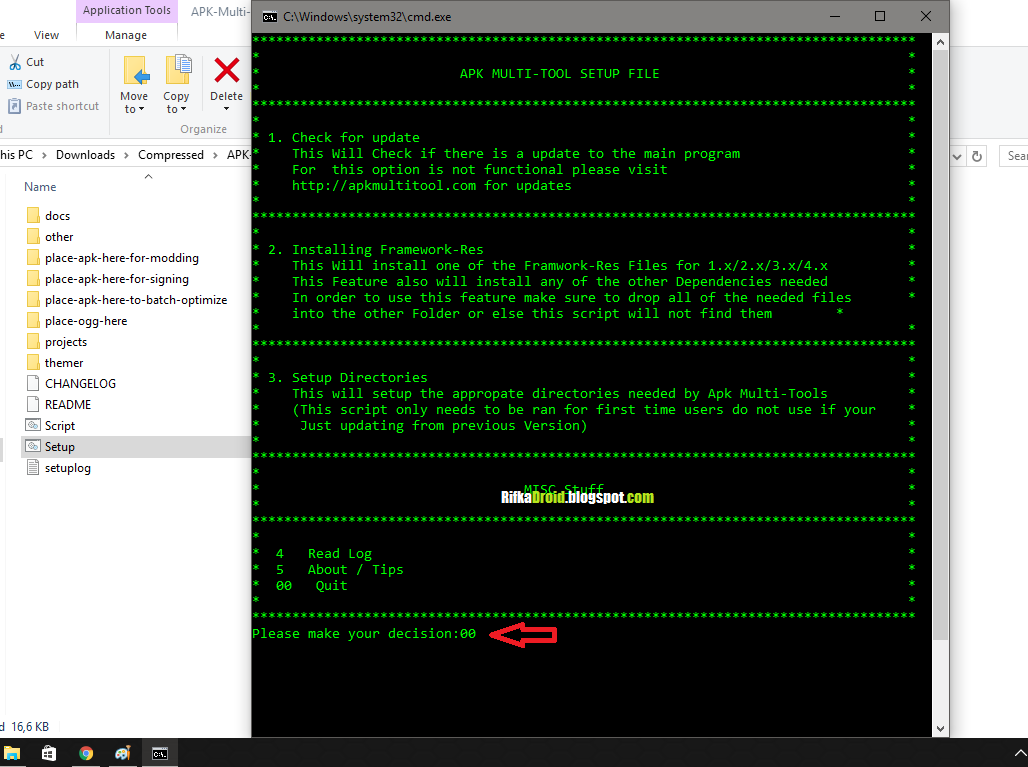The image size is (1028, 767).
Task: Expand the Delete dropdown arrow
Action: point(227,109)
